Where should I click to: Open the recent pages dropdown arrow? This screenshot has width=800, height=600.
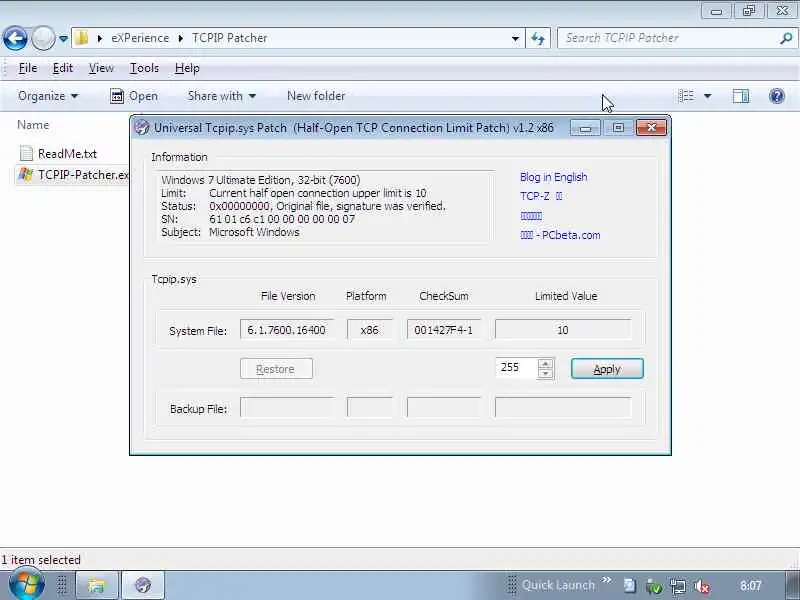[x=63, y=38]
